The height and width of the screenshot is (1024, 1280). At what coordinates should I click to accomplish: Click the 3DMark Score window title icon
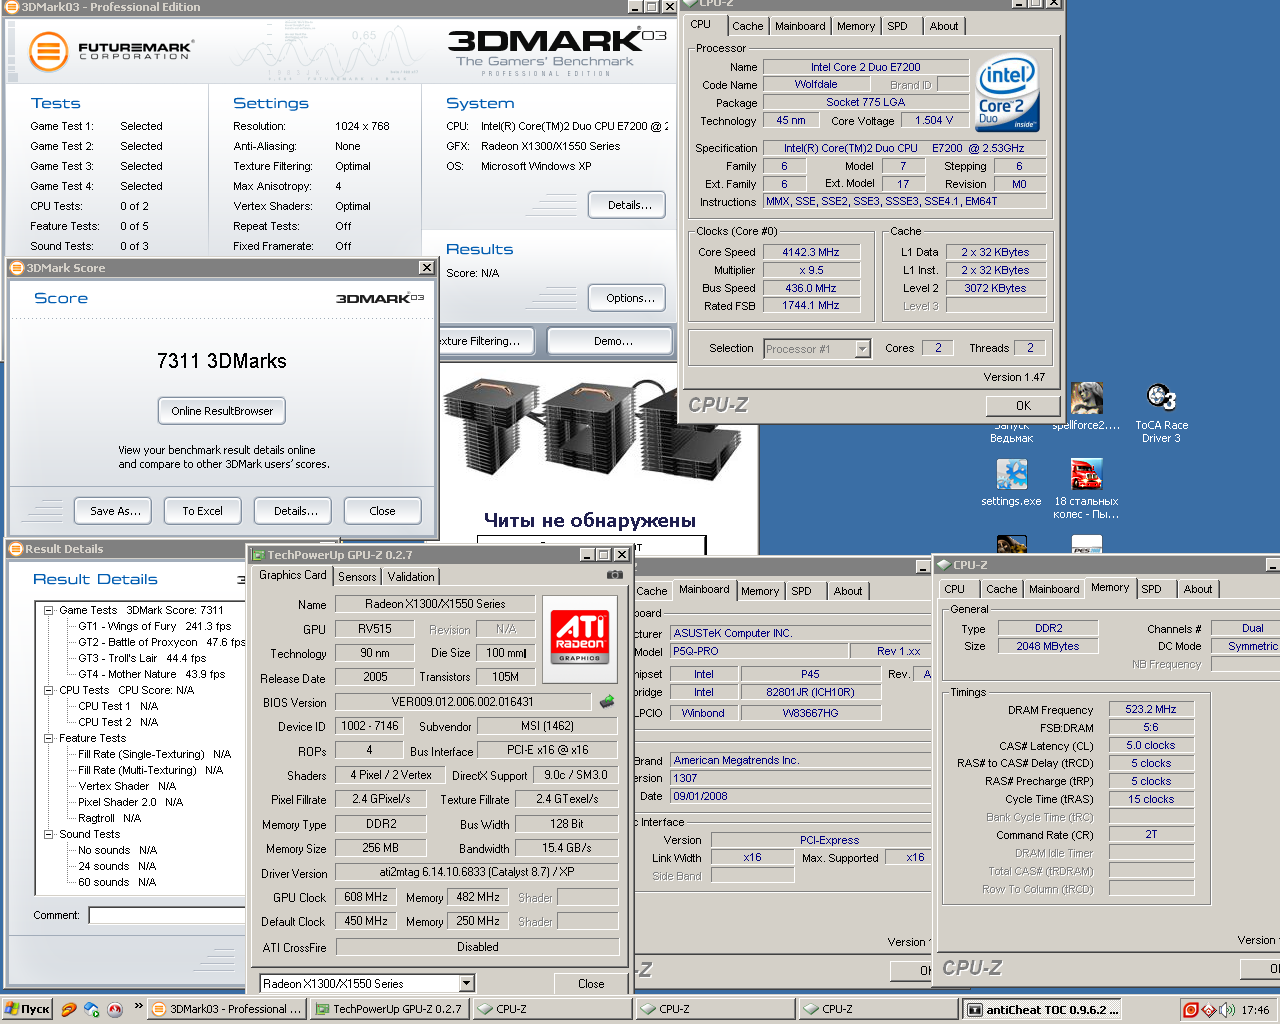pyautogui.click(x=17, y=268)
